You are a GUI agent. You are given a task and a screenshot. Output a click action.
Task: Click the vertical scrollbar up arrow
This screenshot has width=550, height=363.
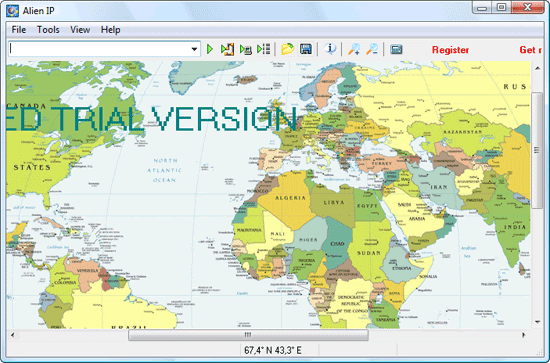(537, 68)
